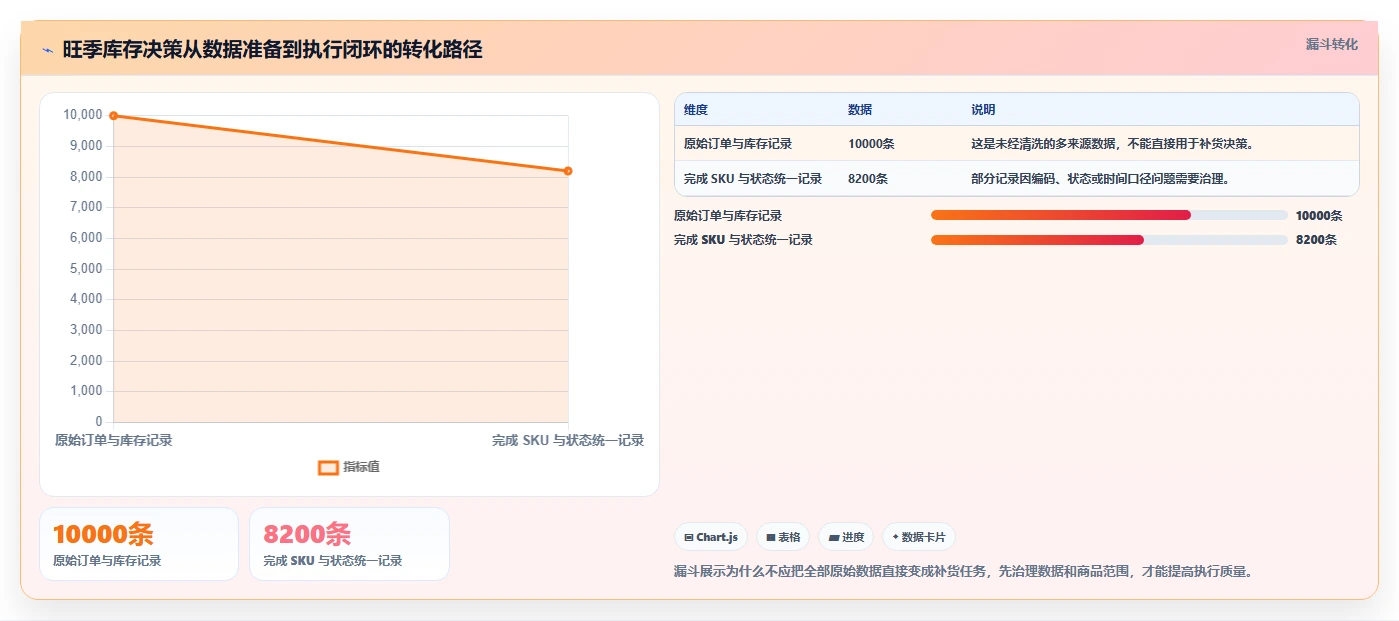1399x621 pixels.
Task: Click the progress label 原始订单与库存记录
Action: [728, 216]
